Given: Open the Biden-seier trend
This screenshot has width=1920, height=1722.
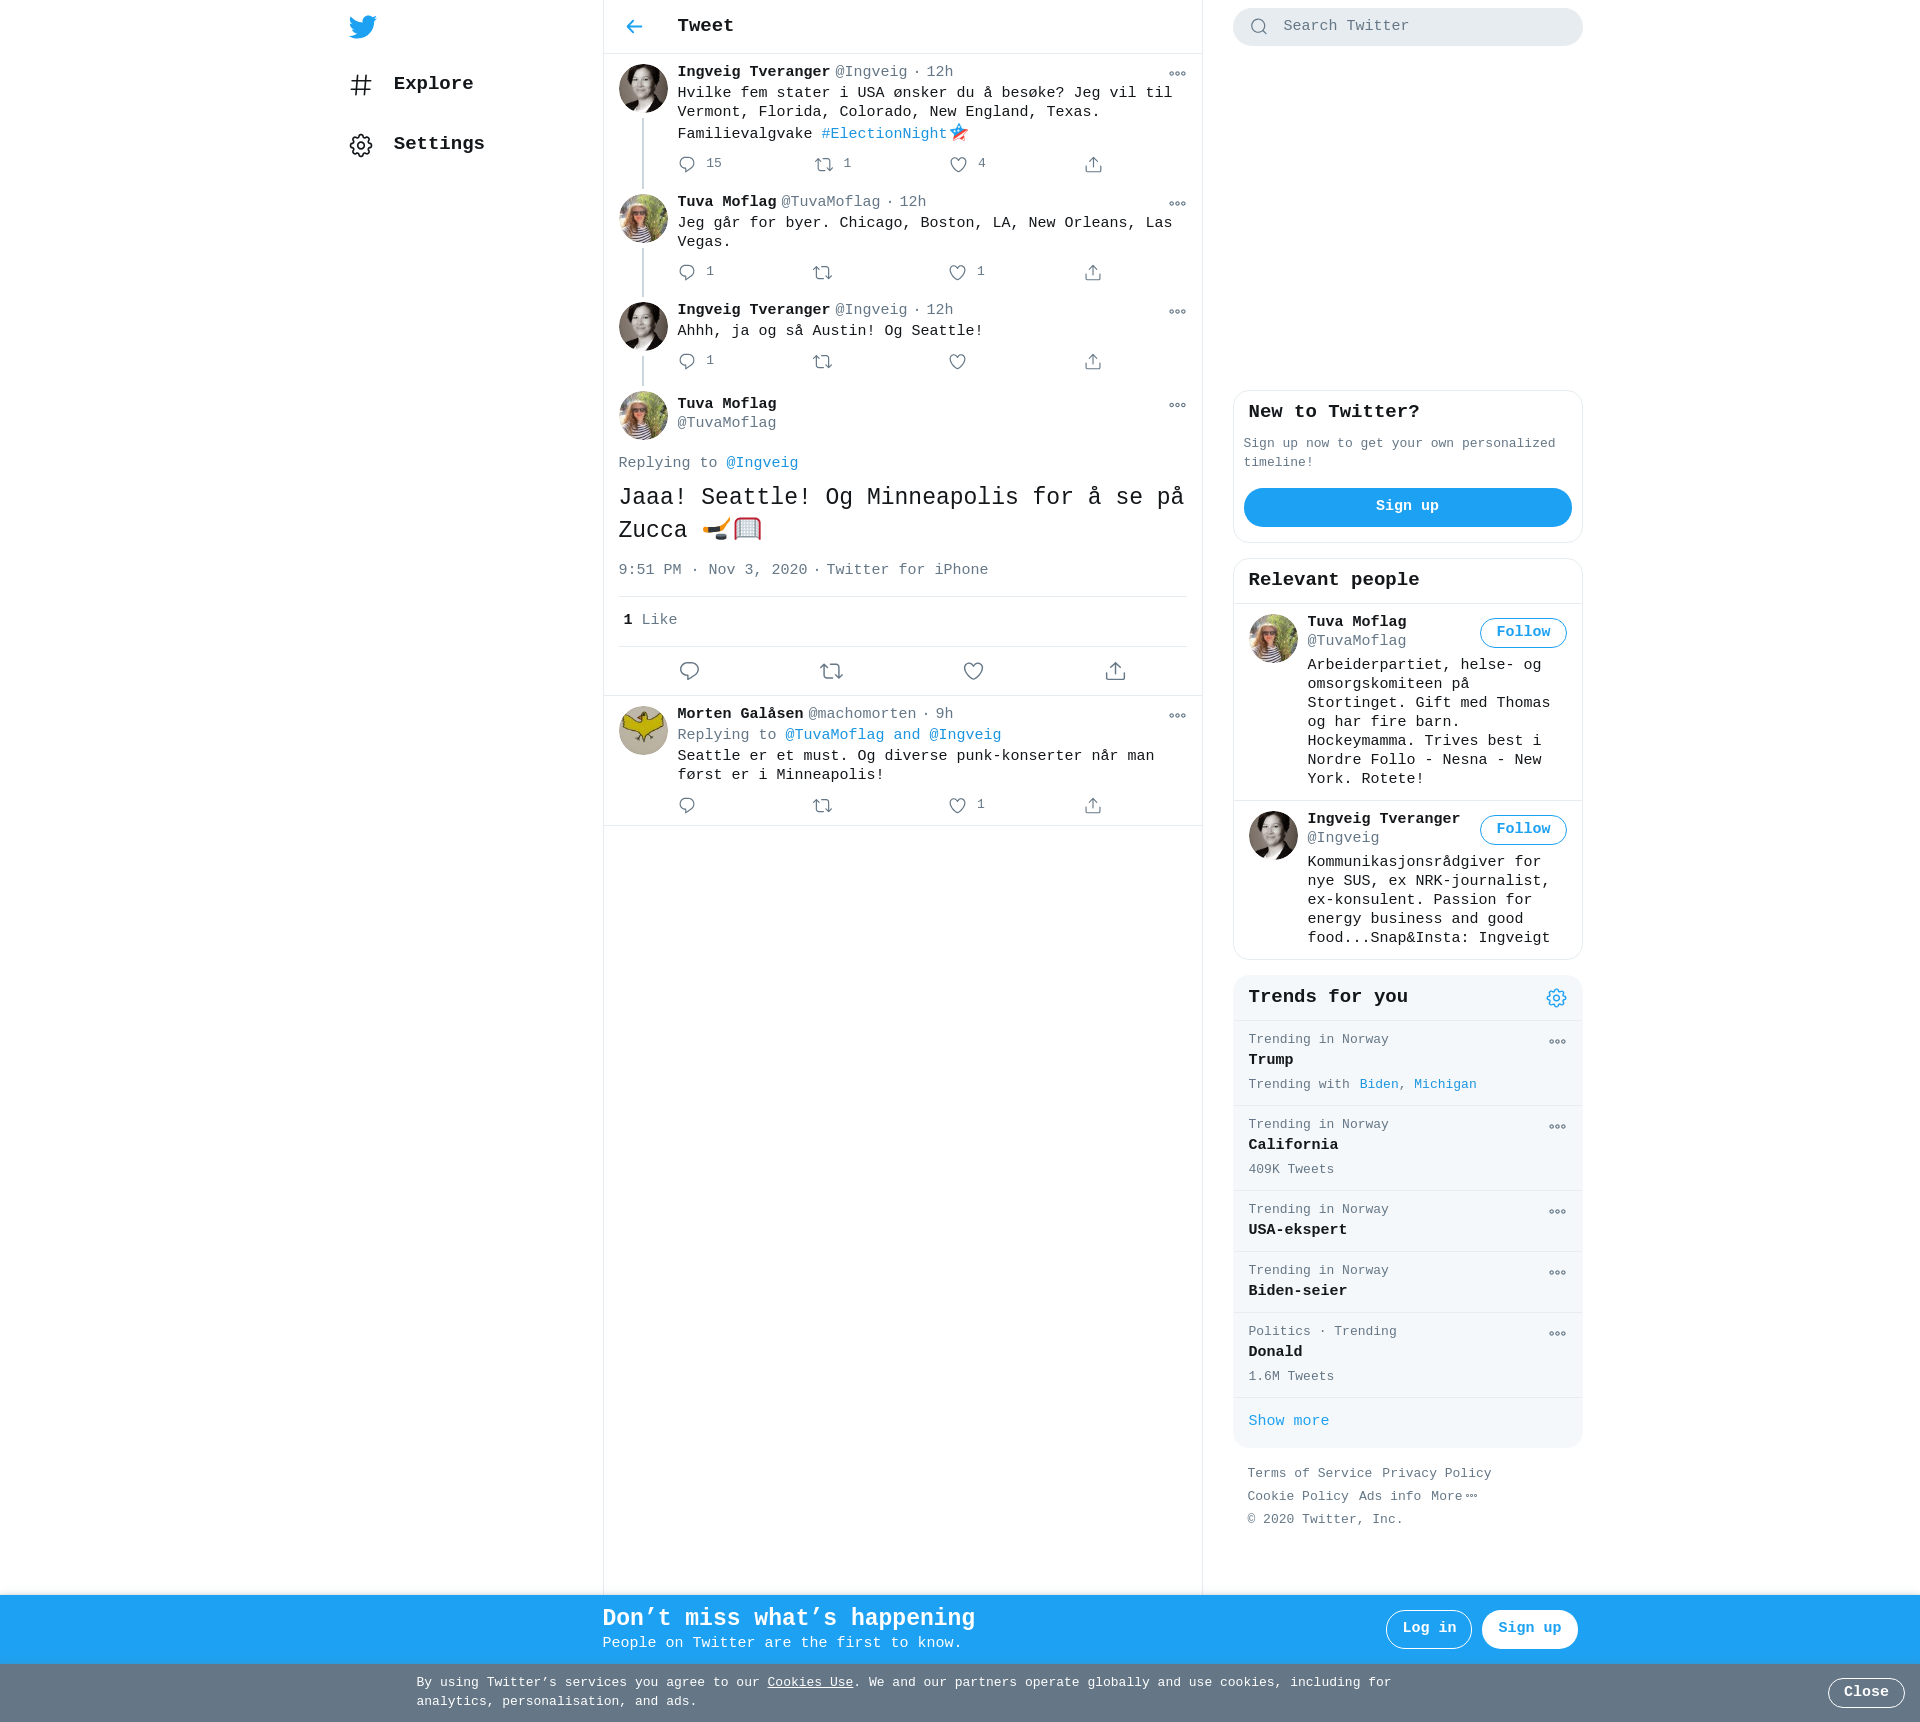Looking at the screenshot, I should click(1407, 1282).
